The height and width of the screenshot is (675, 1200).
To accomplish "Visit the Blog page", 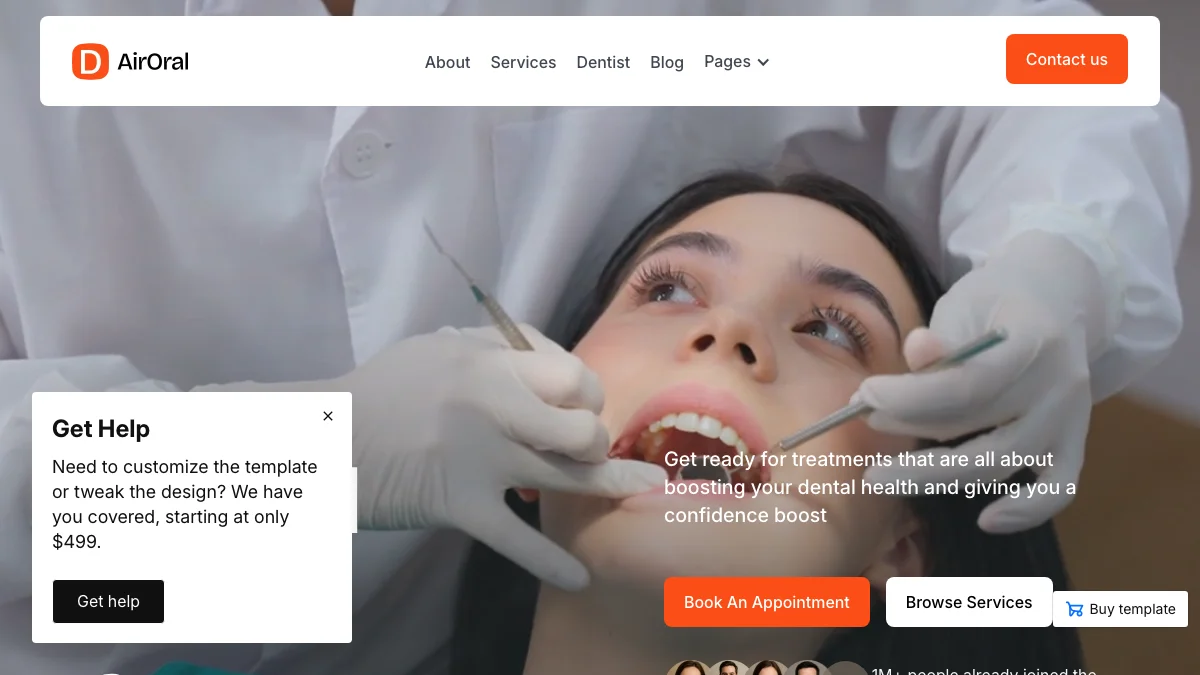I will [x=667, y=62].
